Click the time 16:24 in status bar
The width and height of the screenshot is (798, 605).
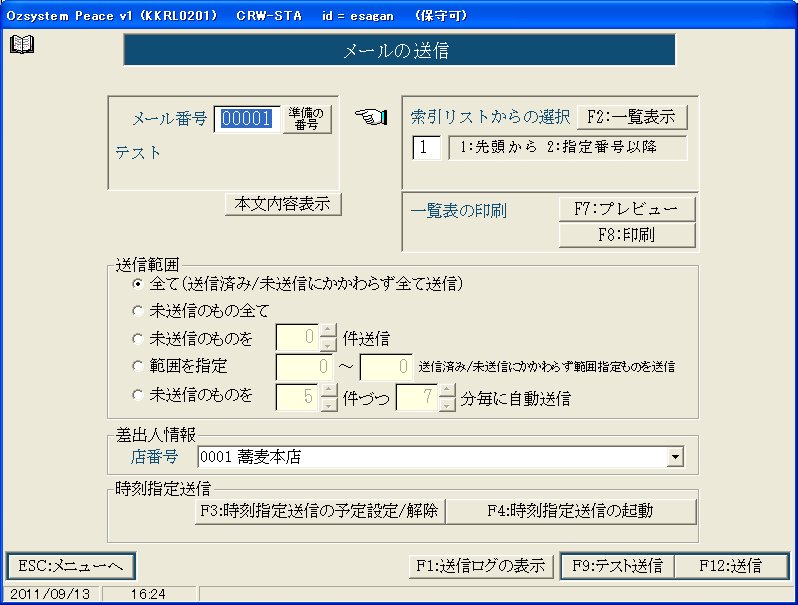click(x=148, y=594)
